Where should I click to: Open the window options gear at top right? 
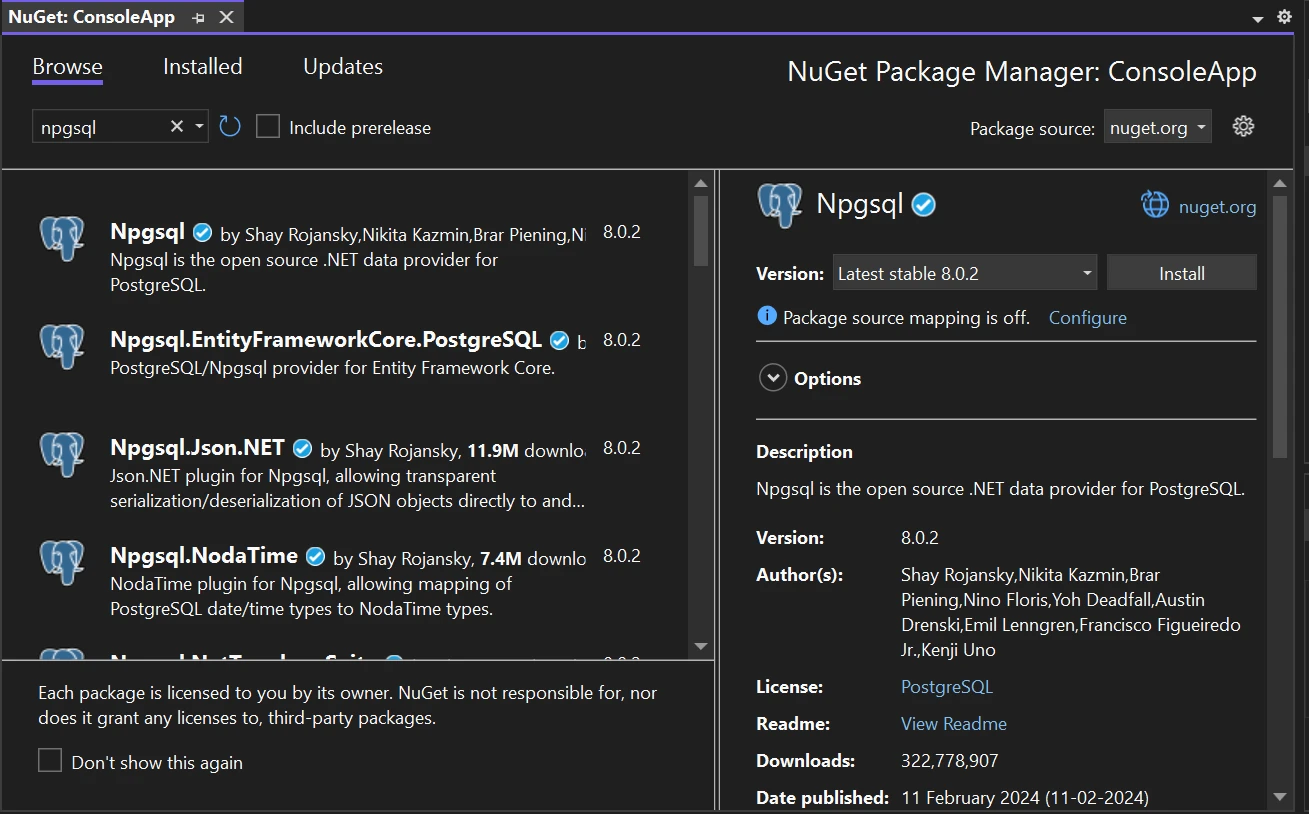tap(1285, 17)
